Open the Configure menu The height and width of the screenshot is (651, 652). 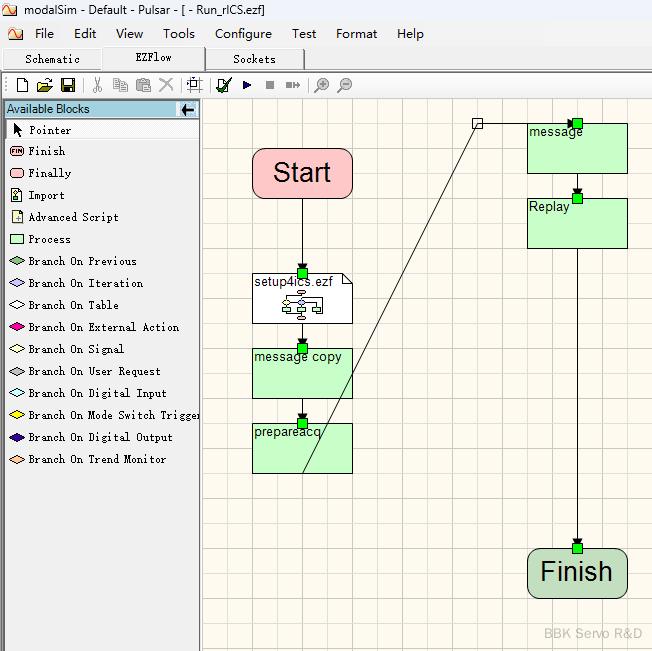click(243, 33)
